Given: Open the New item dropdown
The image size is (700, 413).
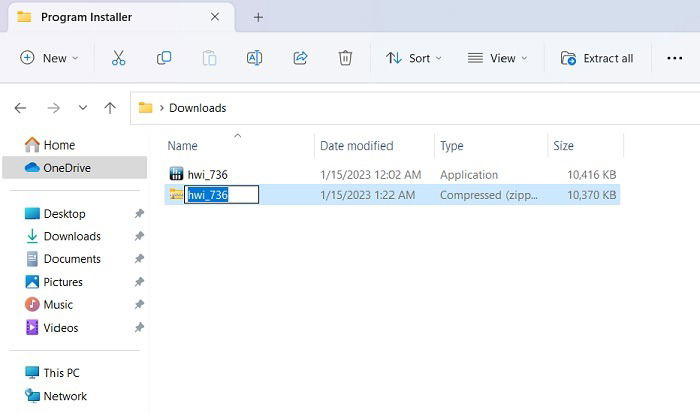Looking at the screenshot, I should coord(49,58).
